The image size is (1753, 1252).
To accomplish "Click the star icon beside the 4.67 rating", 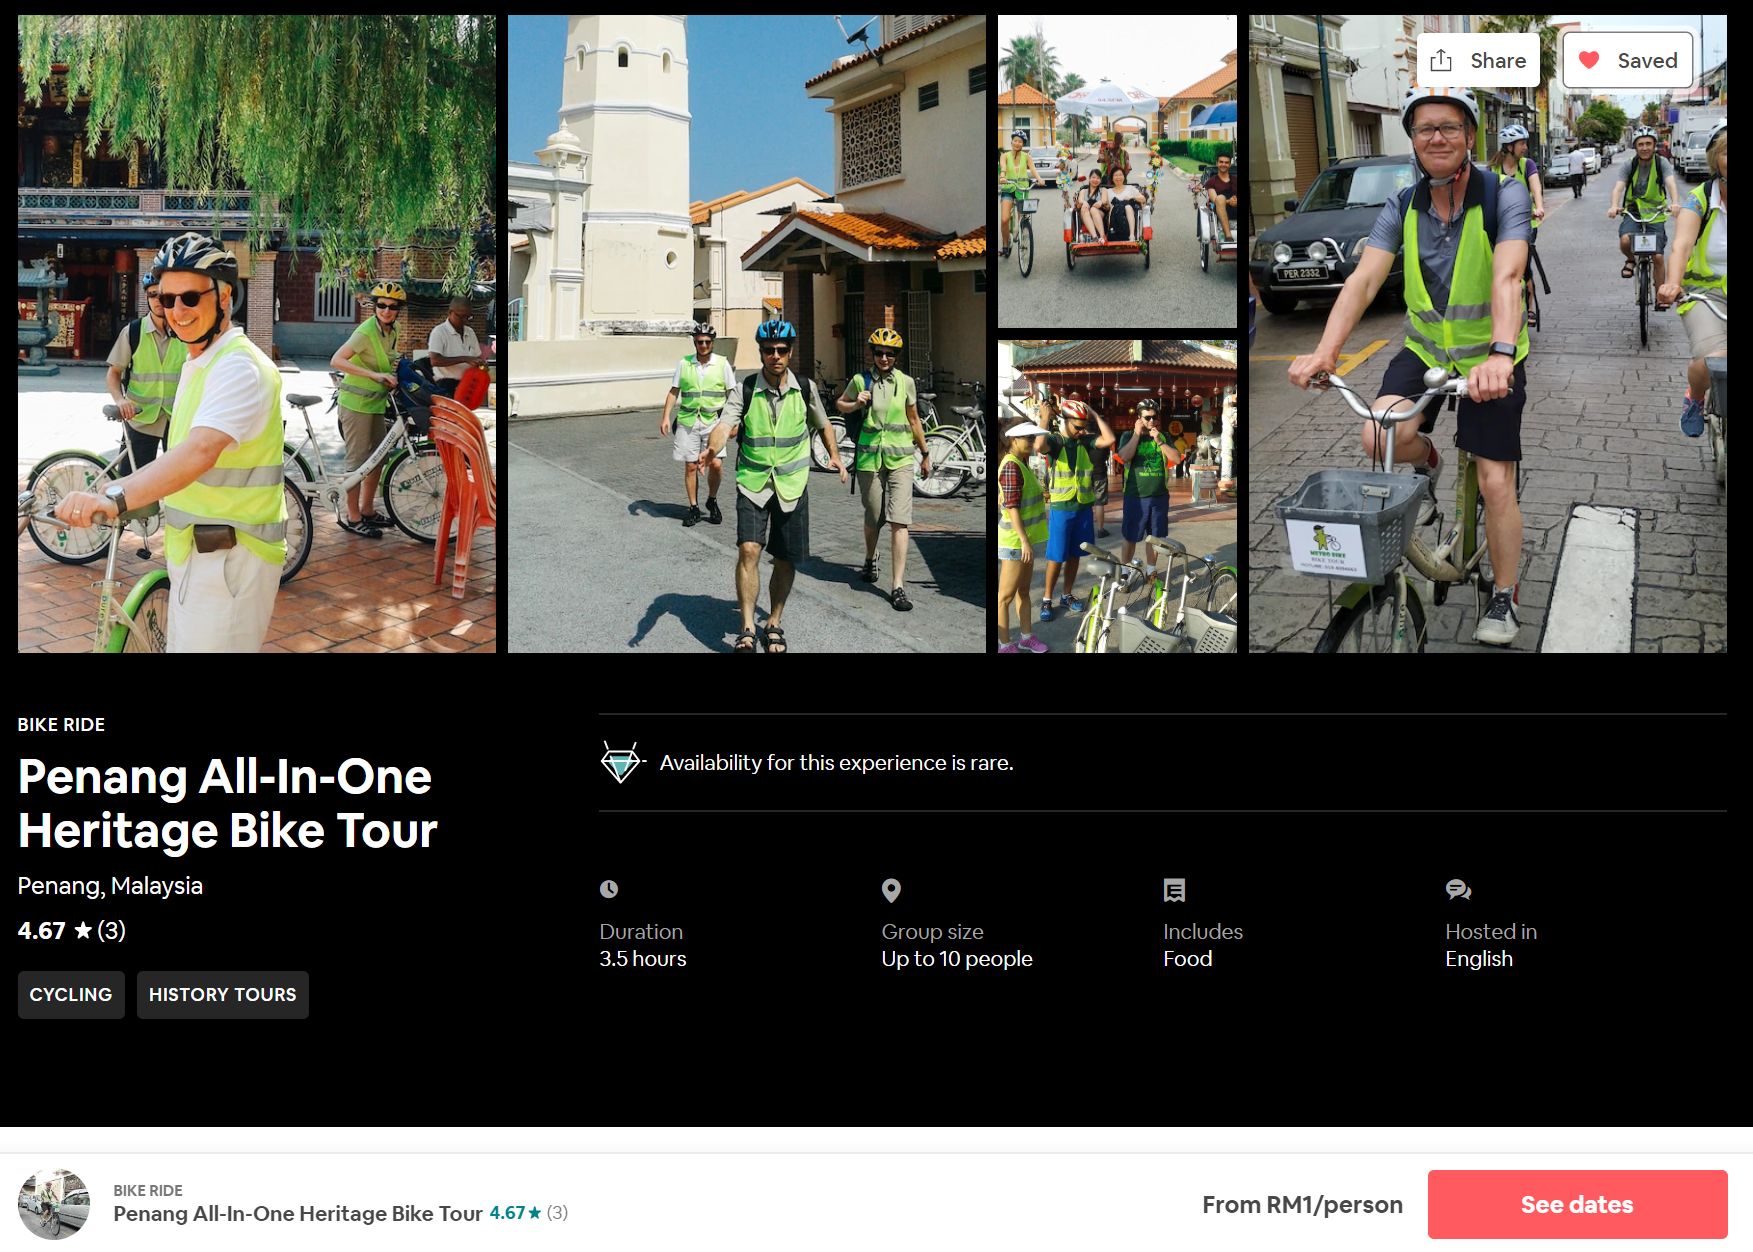I will coord(83,931).
